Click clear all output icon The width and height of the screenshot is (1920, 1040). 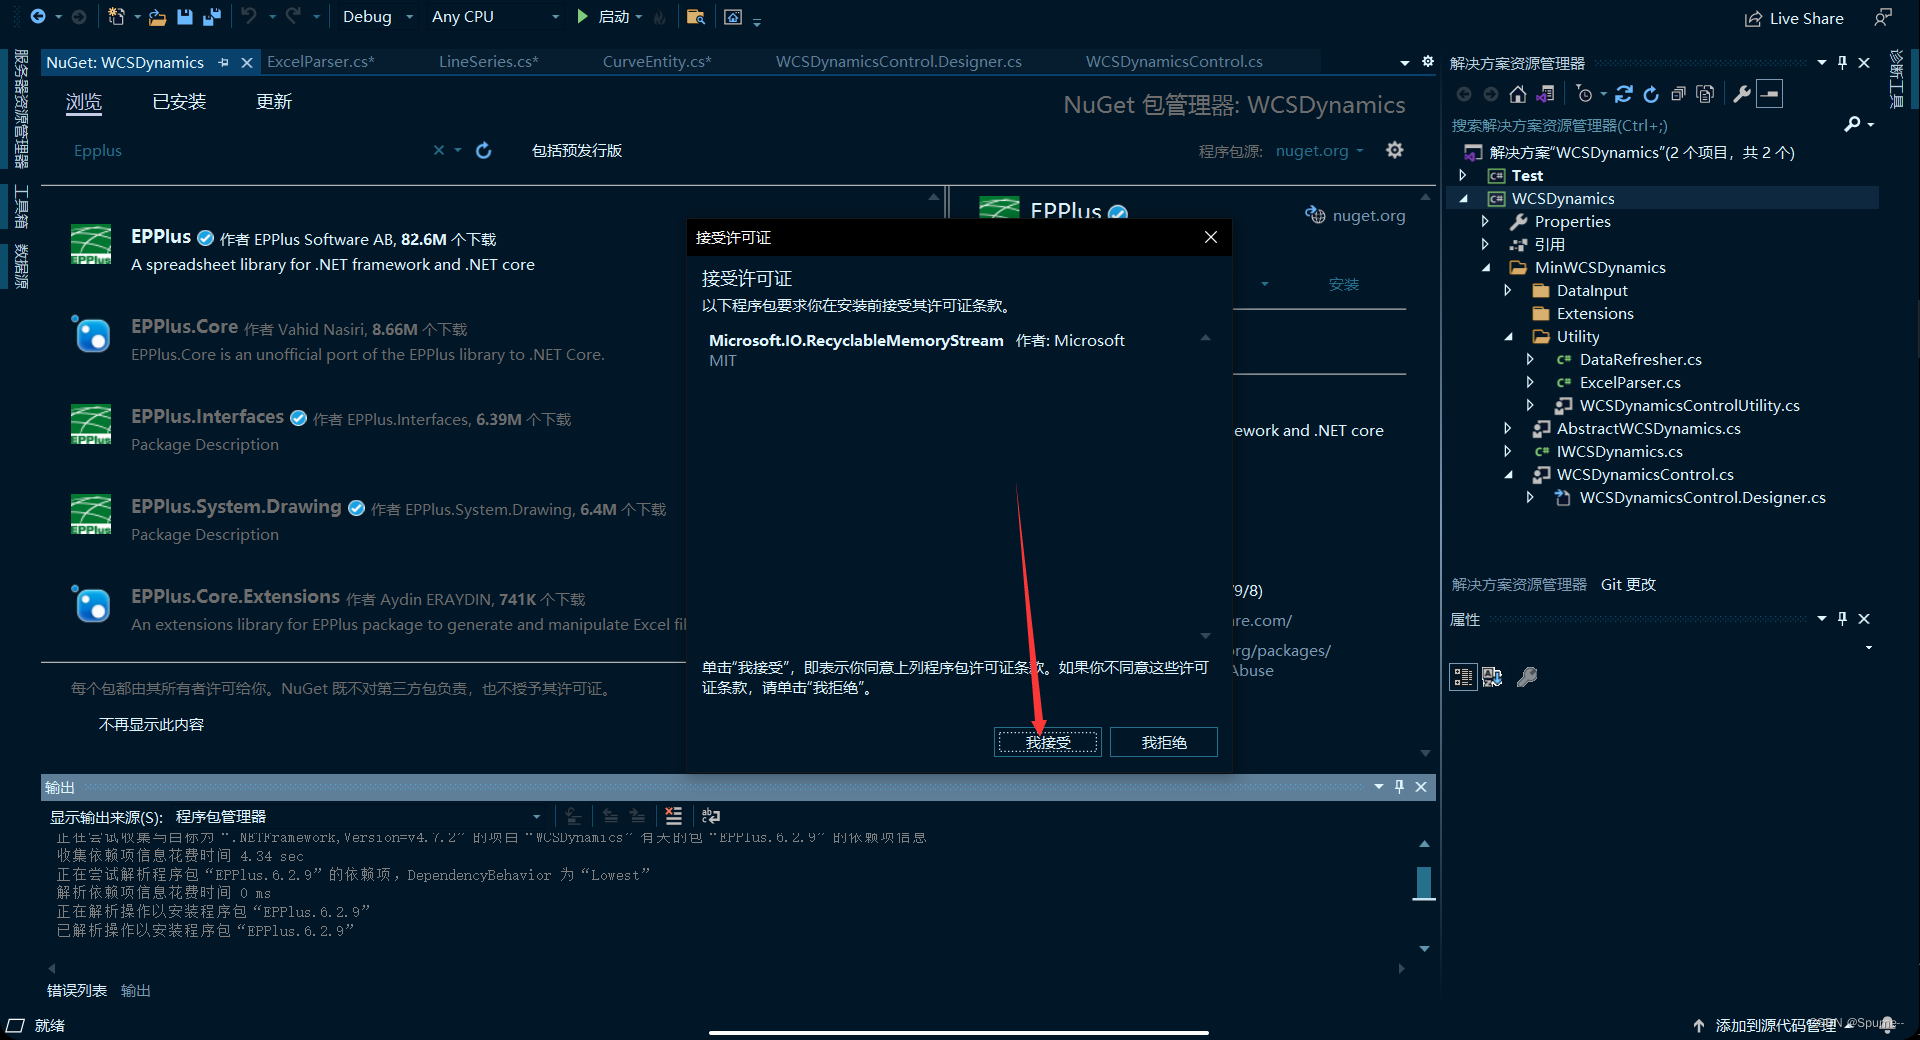pos(674,816)
